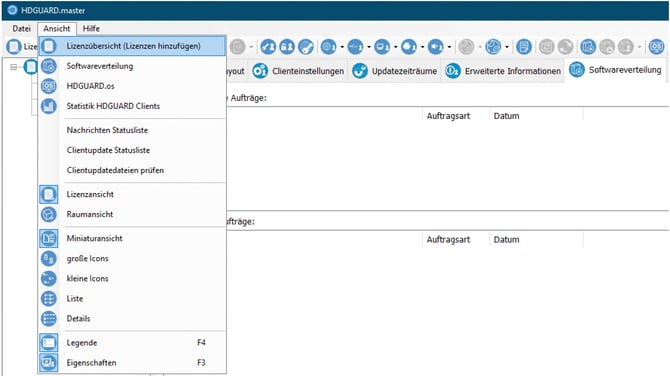The height and width of the screenshot is (376, 670).
Task: Open the Erweiterte Informationen tab
Action: click(x=503, y=71)
